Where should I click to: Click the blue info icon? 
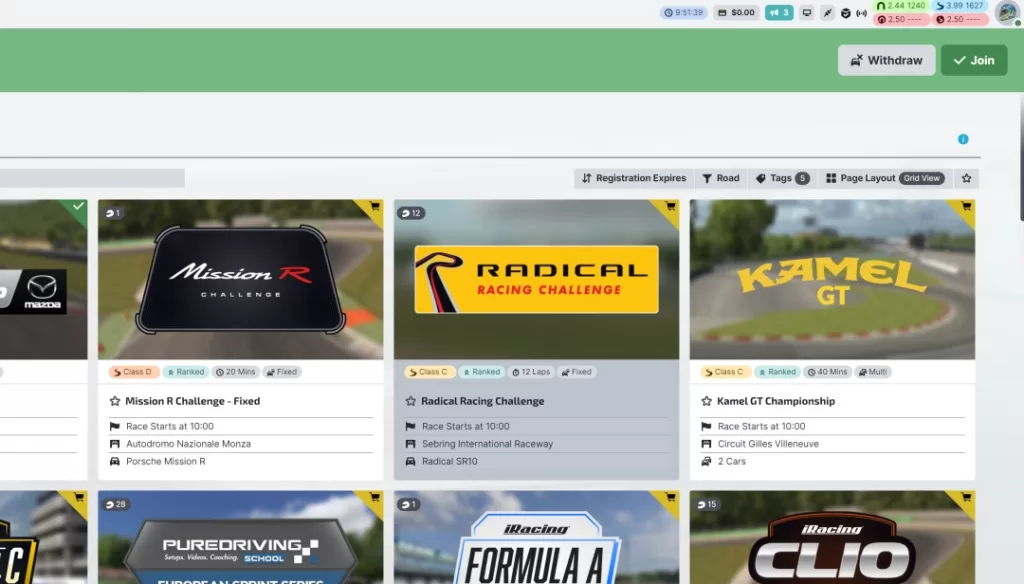(963, 139)
